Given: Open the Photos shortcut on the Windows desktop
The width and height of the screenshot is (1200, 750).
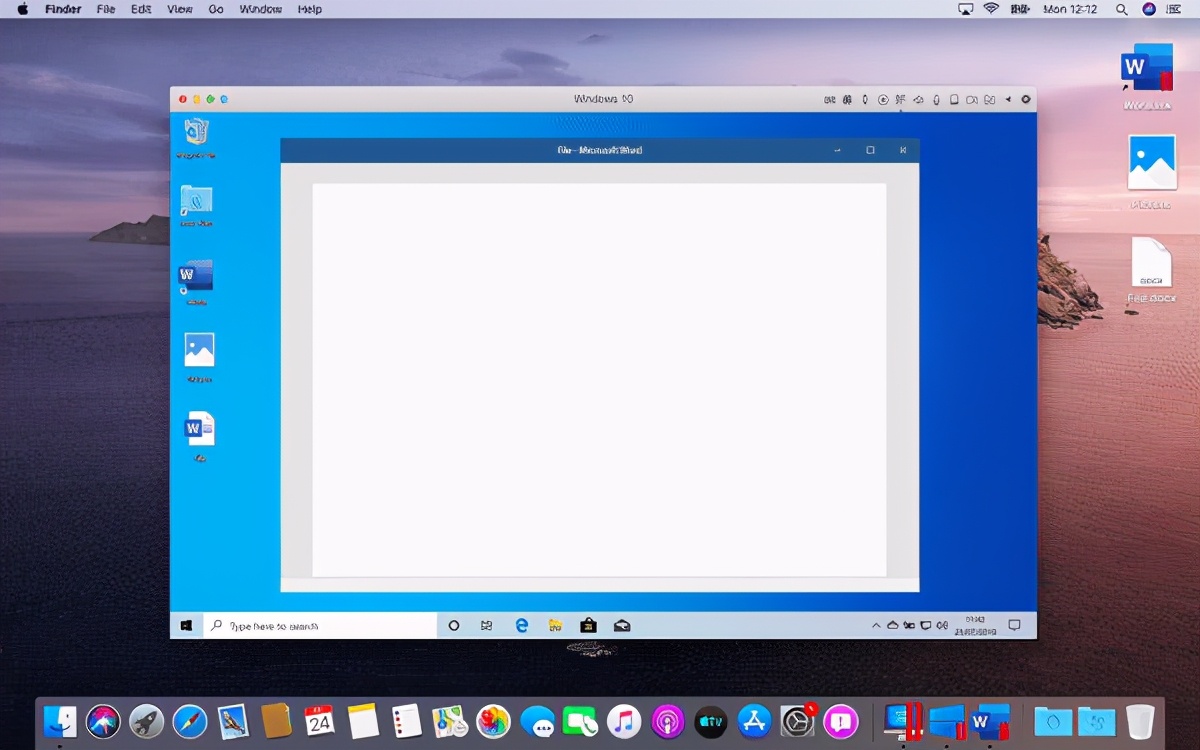Looking at the screenshot, I should [199, 350].
